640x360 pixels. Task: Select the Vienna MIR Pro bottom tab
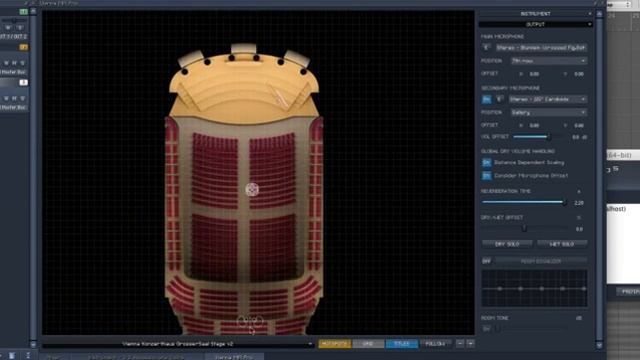pos(234,357)
